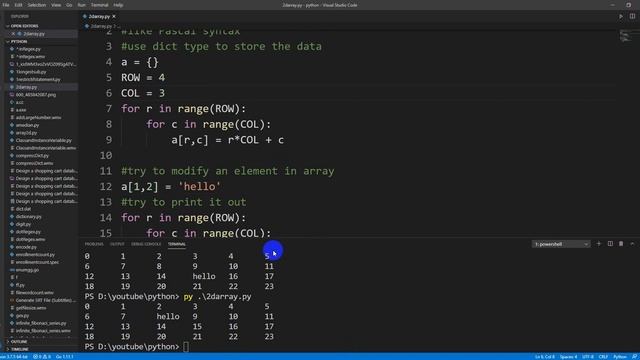Run the Python file with the play icon

(621, 16)
